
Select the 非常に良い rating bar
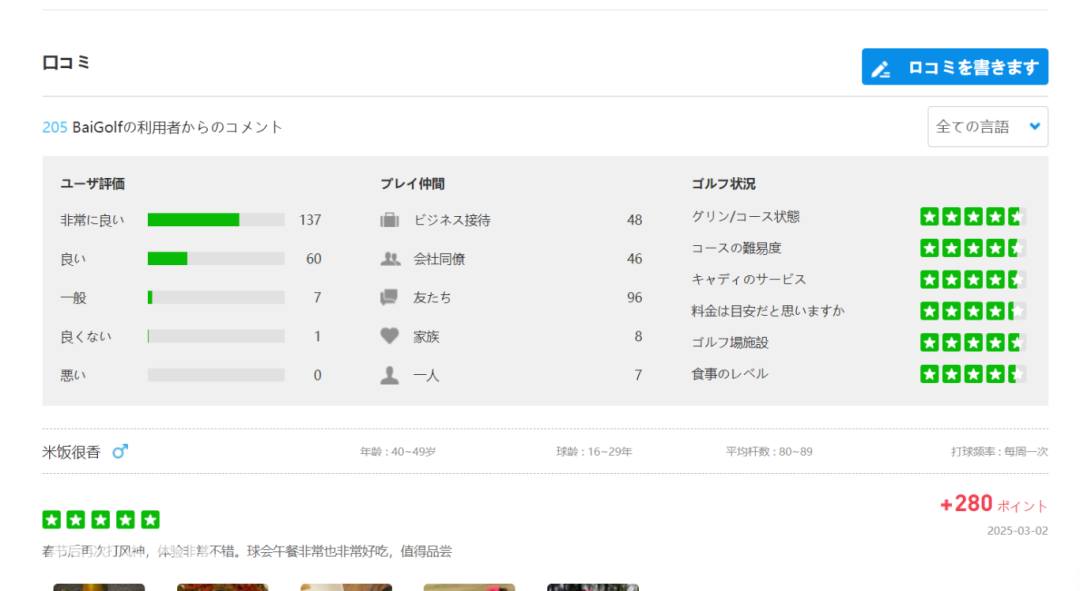click(x=215, y=220)
